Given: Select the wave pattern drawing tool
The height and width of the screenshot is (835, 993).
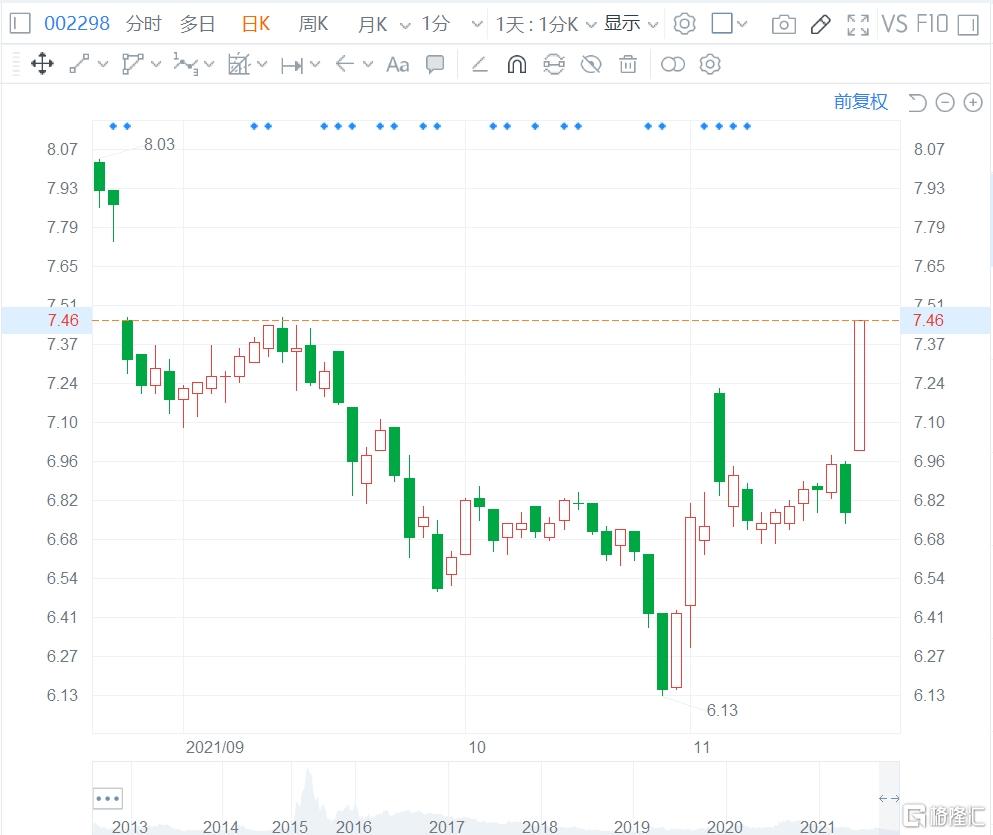Looking at the screenshot, I should coord(186,64).
